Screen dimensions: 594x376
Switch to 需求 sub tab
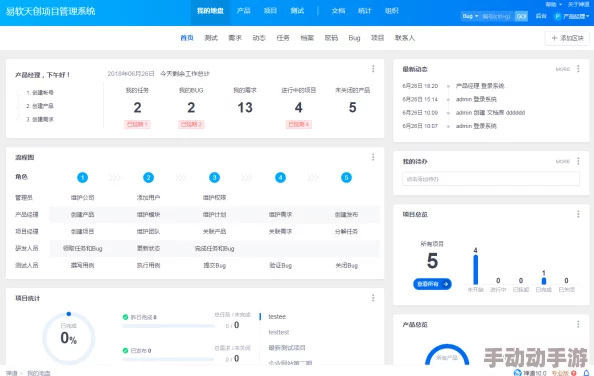tap(235, 38)
